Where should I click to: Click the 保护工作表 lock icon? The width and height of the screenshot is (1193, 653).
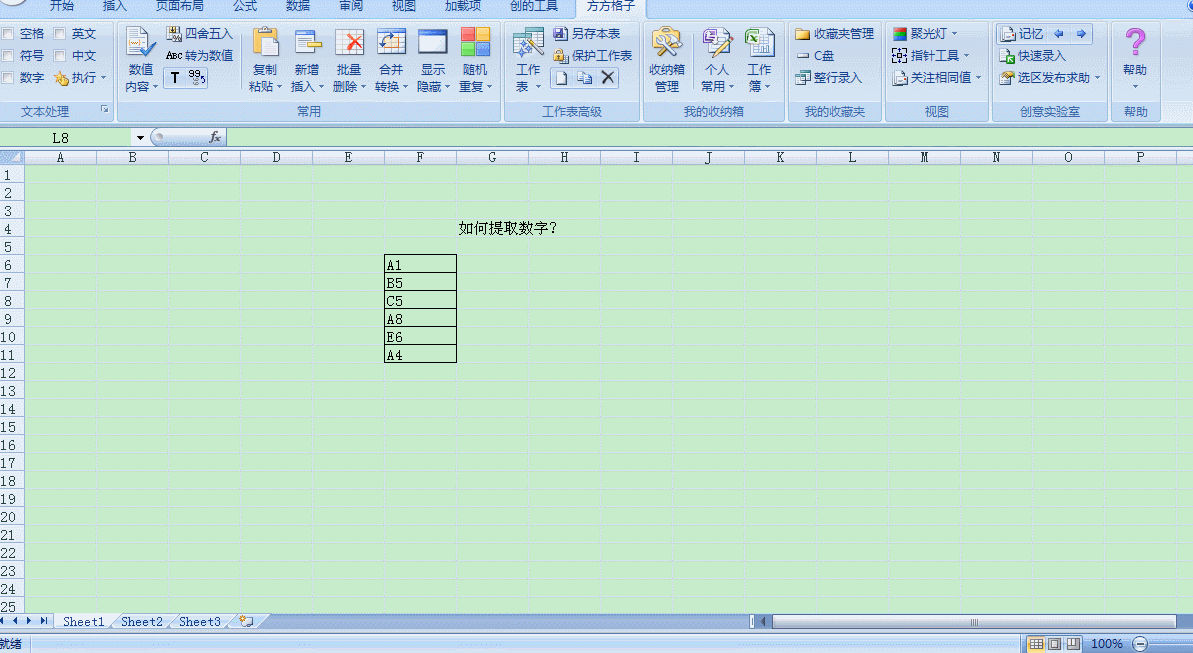(560, 56)
